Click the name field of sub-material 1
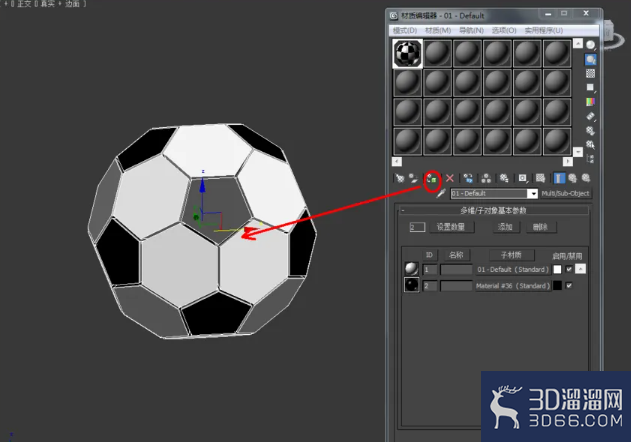 point(456,269)
